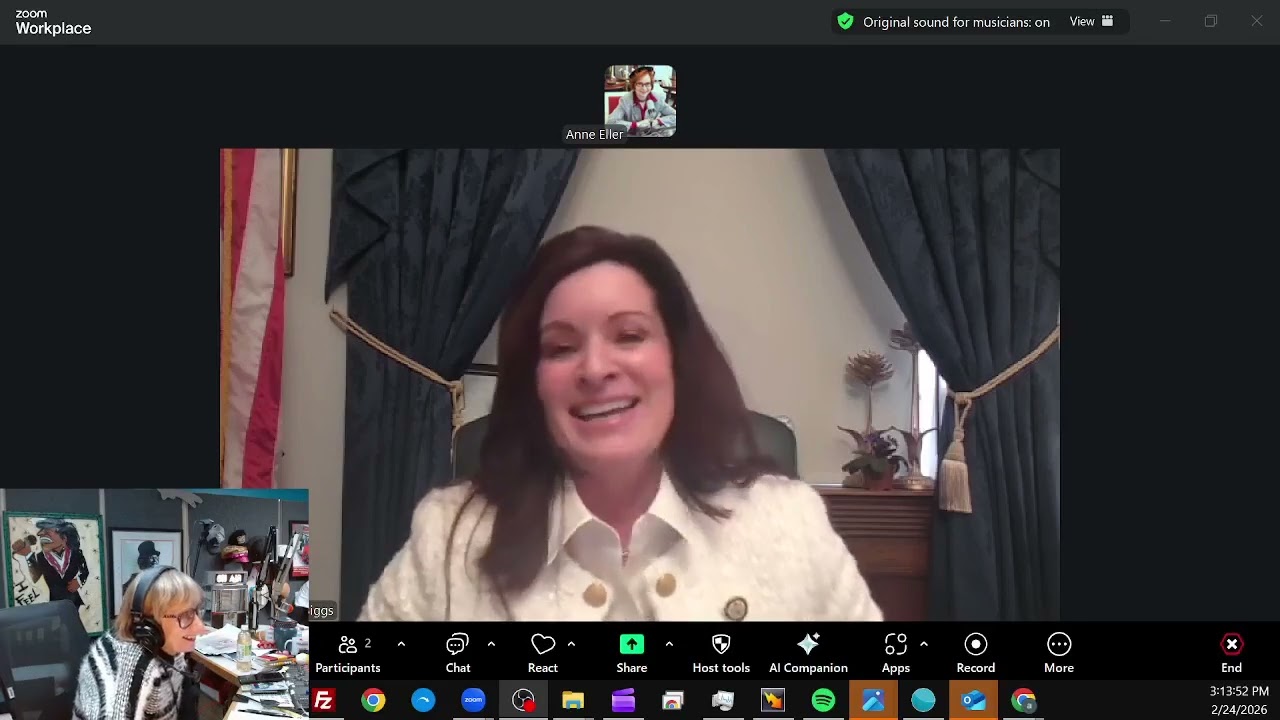Open Spotify from the taskbar

tap(823, 700)
